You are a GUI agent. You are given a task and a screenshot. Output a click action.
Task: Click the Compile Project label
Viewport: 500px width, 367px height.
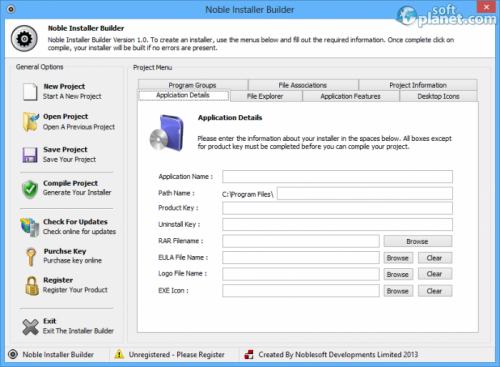70,183
